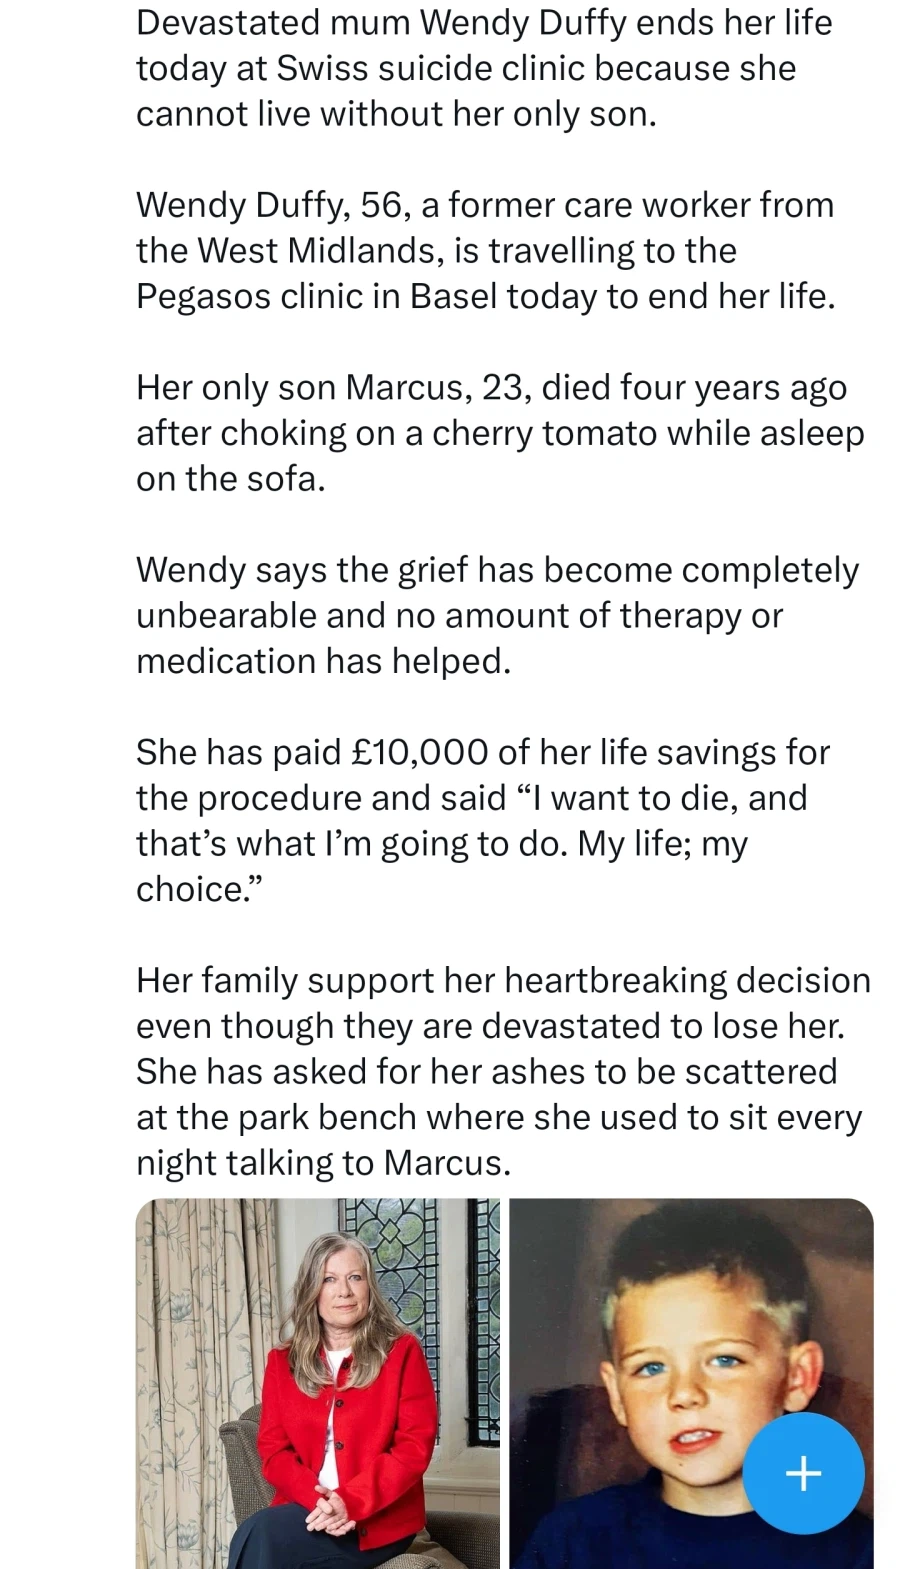Click the line "Her family support her heartbreaking decision"
900x1569 pixels.
(x=503, y=980)
